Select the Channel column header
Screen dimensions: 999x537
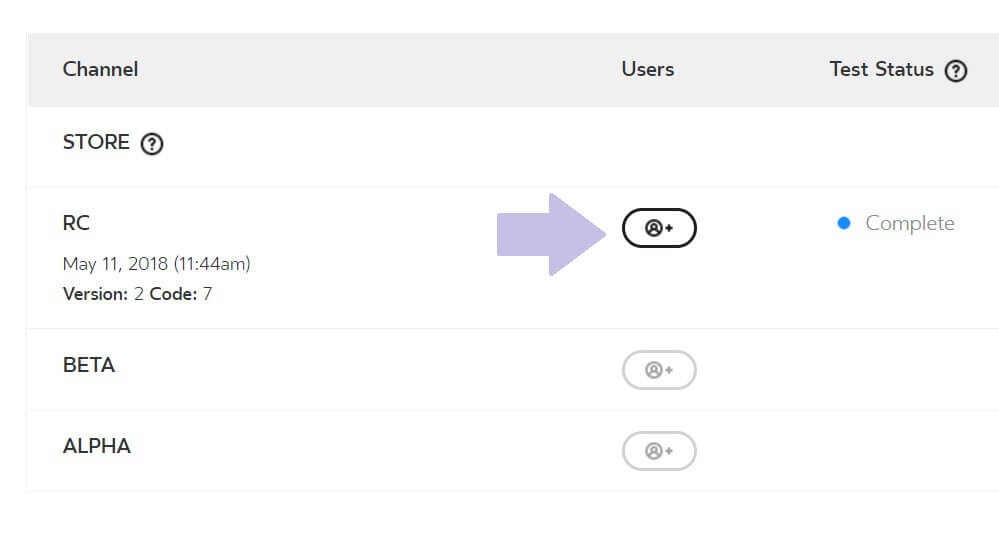point(100,69)
